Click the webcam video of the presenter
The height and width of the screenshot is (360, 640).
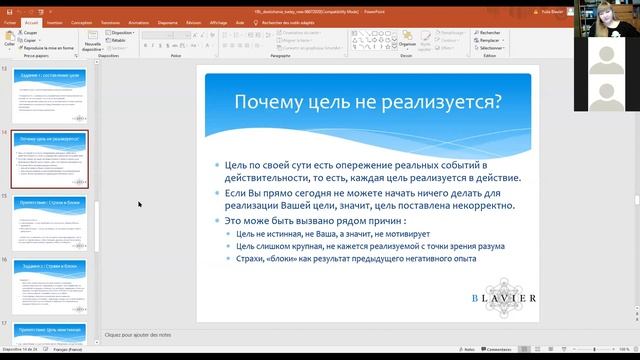[607, 18]
